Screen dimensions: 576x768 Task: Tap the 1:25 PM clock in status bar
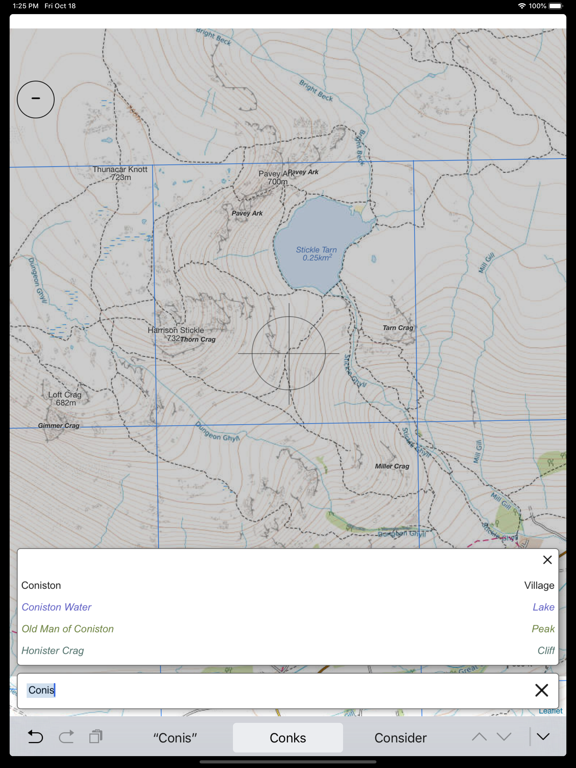pos(25,6)
